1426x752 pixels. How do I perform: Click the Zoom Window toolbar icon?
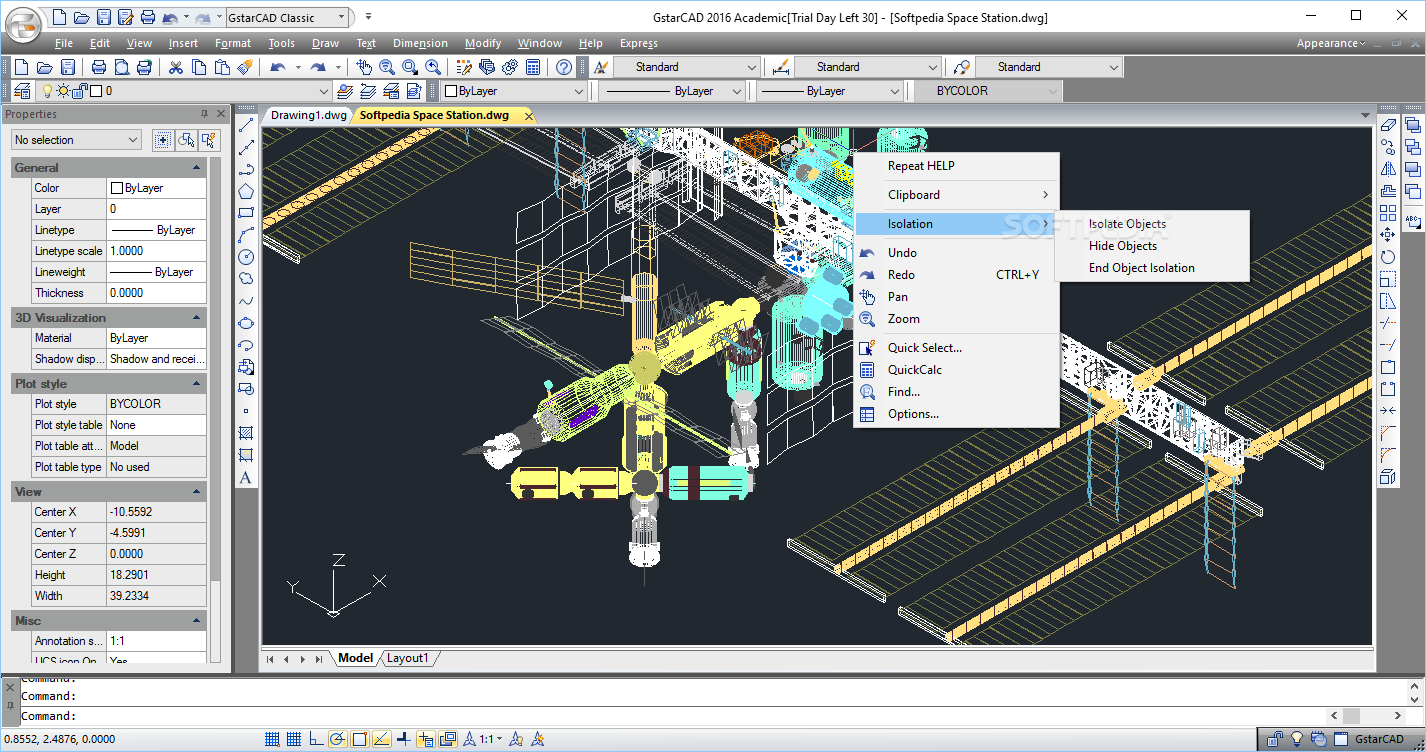pyautogui.click(x=410, y=67)
